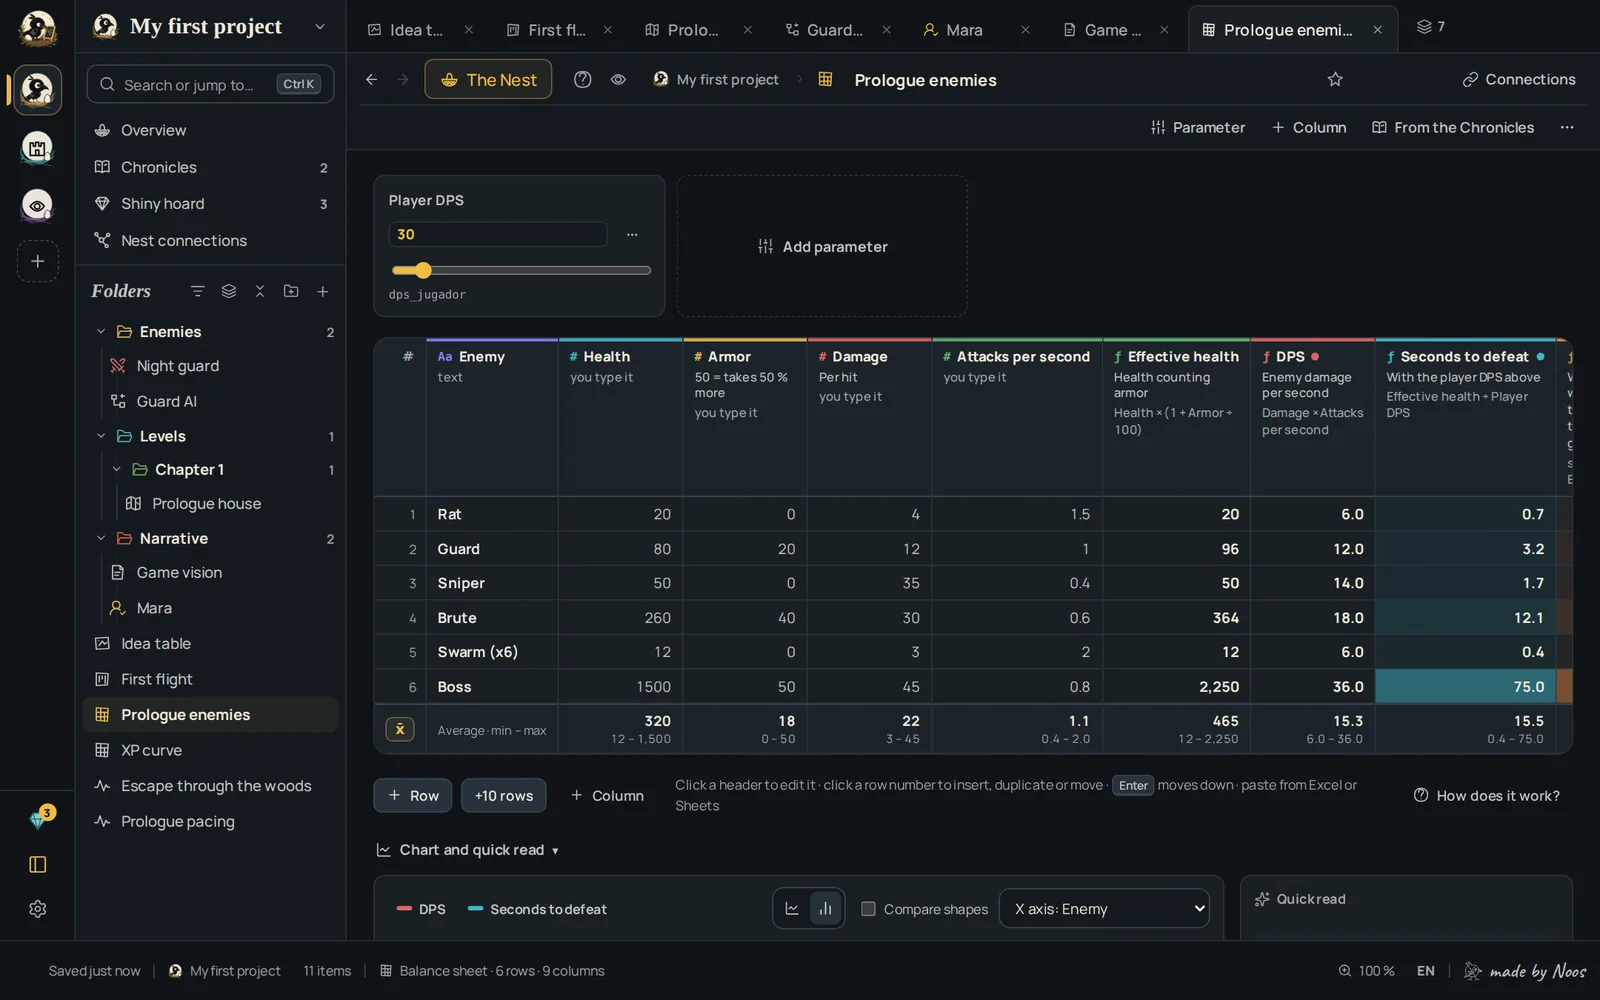
Task: Open Shiny hoard in sidebar
Action: point(210,204)
